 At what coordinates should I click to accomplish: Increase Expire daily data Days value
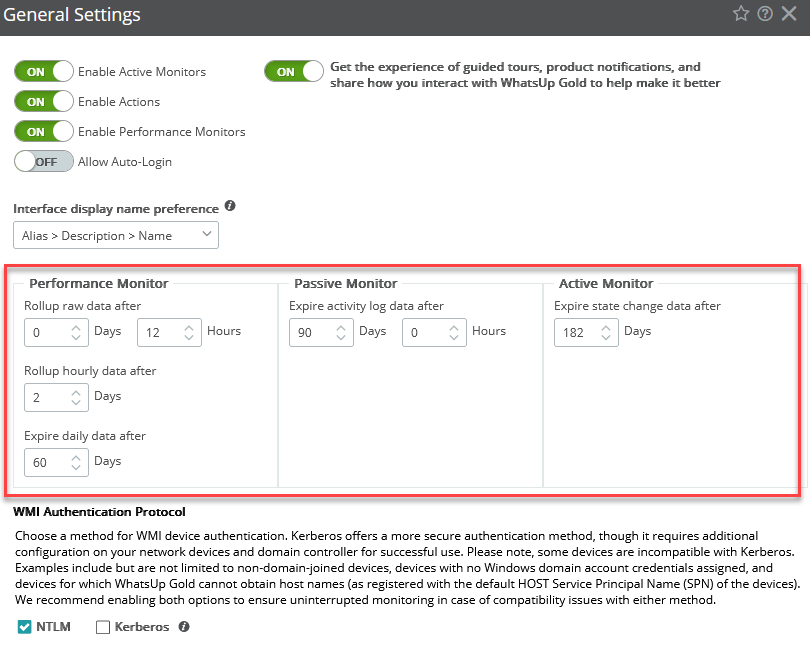pyautogui.click(x=76, y=458)
